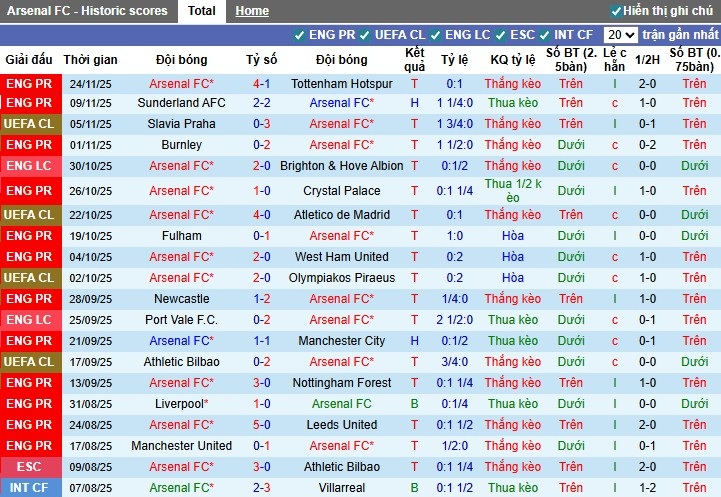Select the Total tab
Viewport: 721px width, 497px height.
point(201,11)
